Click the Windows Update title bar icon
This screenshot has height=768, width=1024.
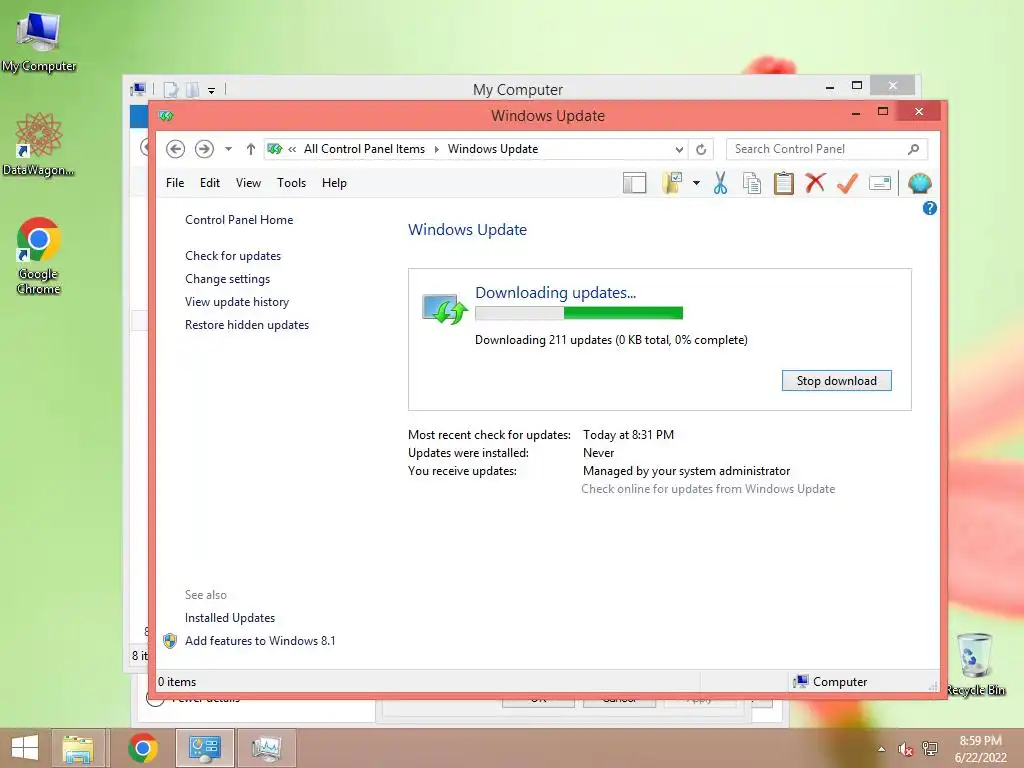(166, 116)
